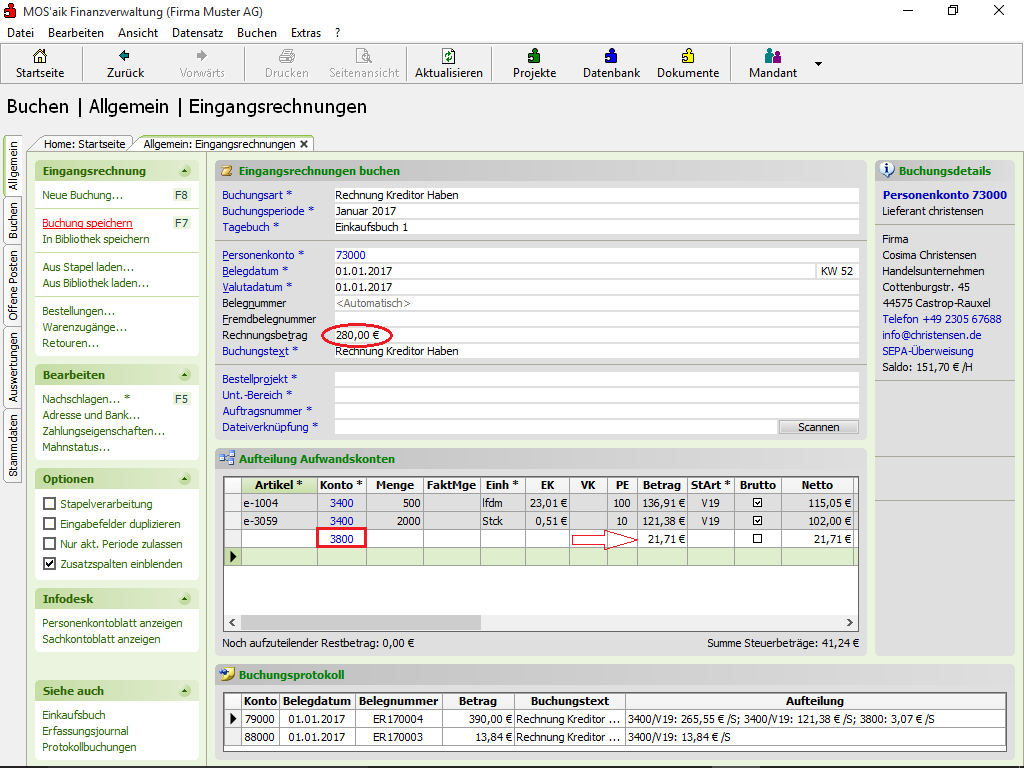Collapse the Optionen panel section
Image resolution: width=1024 pixels, height=768 pixels.
tap(184, 479)
